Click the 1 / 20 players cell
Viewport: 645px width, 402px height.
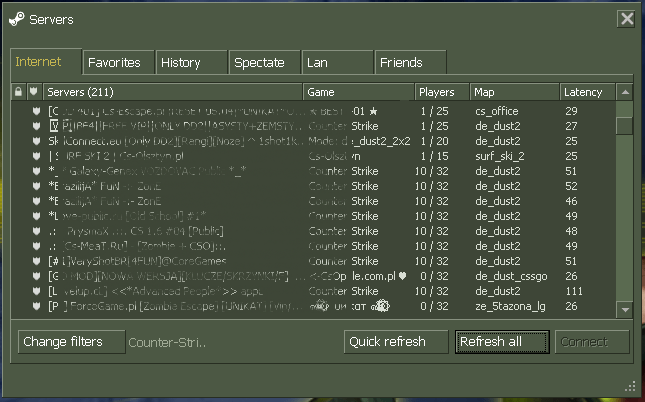click(434, 141)
